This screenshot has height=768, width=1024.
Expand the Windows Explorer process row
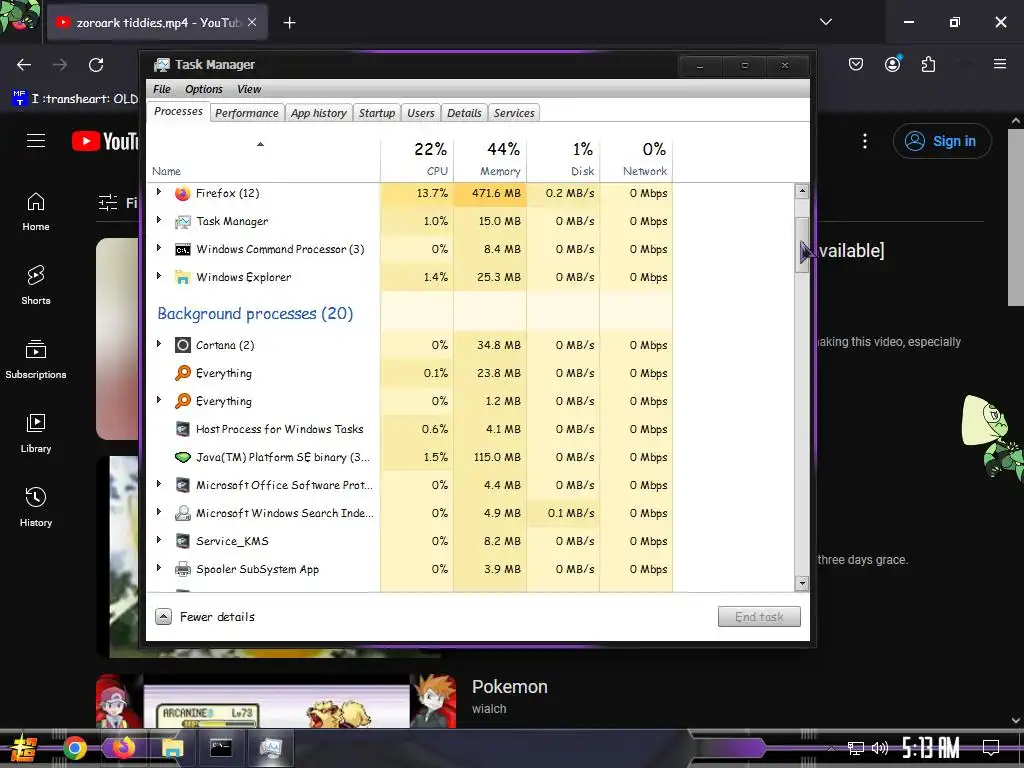point(159,276)
